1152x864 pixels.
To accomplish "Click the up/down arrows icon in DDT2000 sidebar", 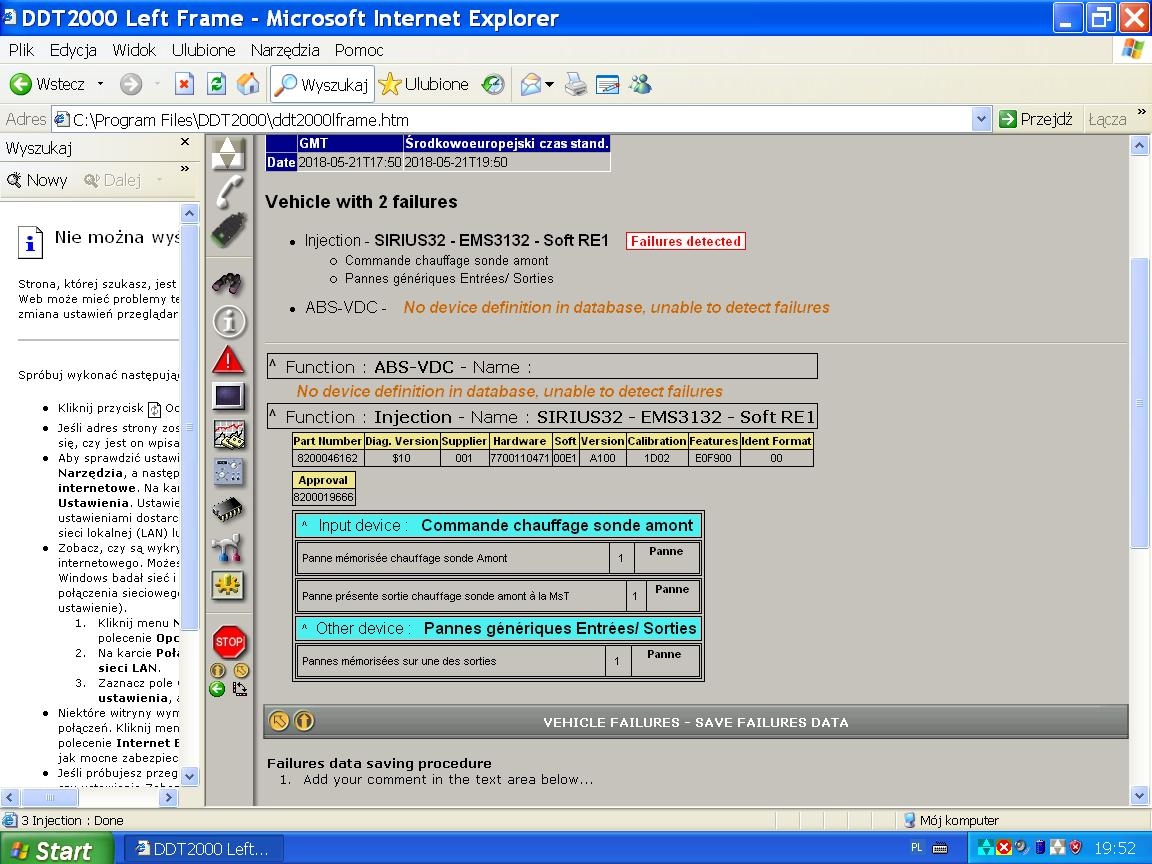I will 228,154.
